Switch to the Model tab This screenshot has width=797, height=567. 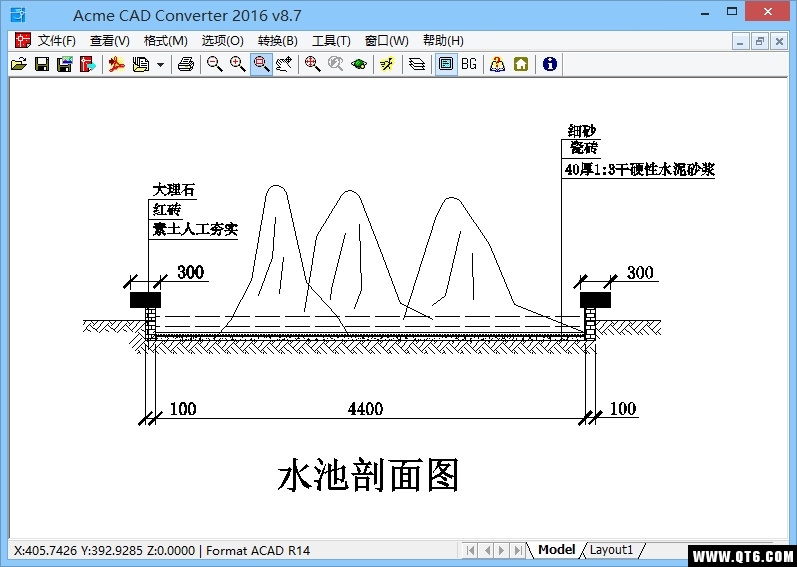point(557,550)
